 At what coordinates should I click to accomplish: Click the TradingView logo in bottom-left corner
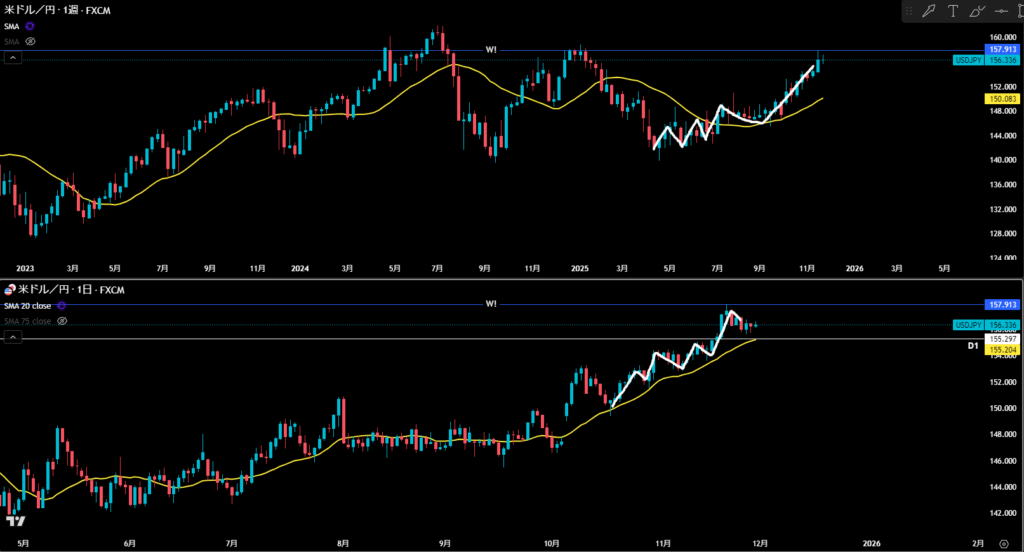pos(15,522)
